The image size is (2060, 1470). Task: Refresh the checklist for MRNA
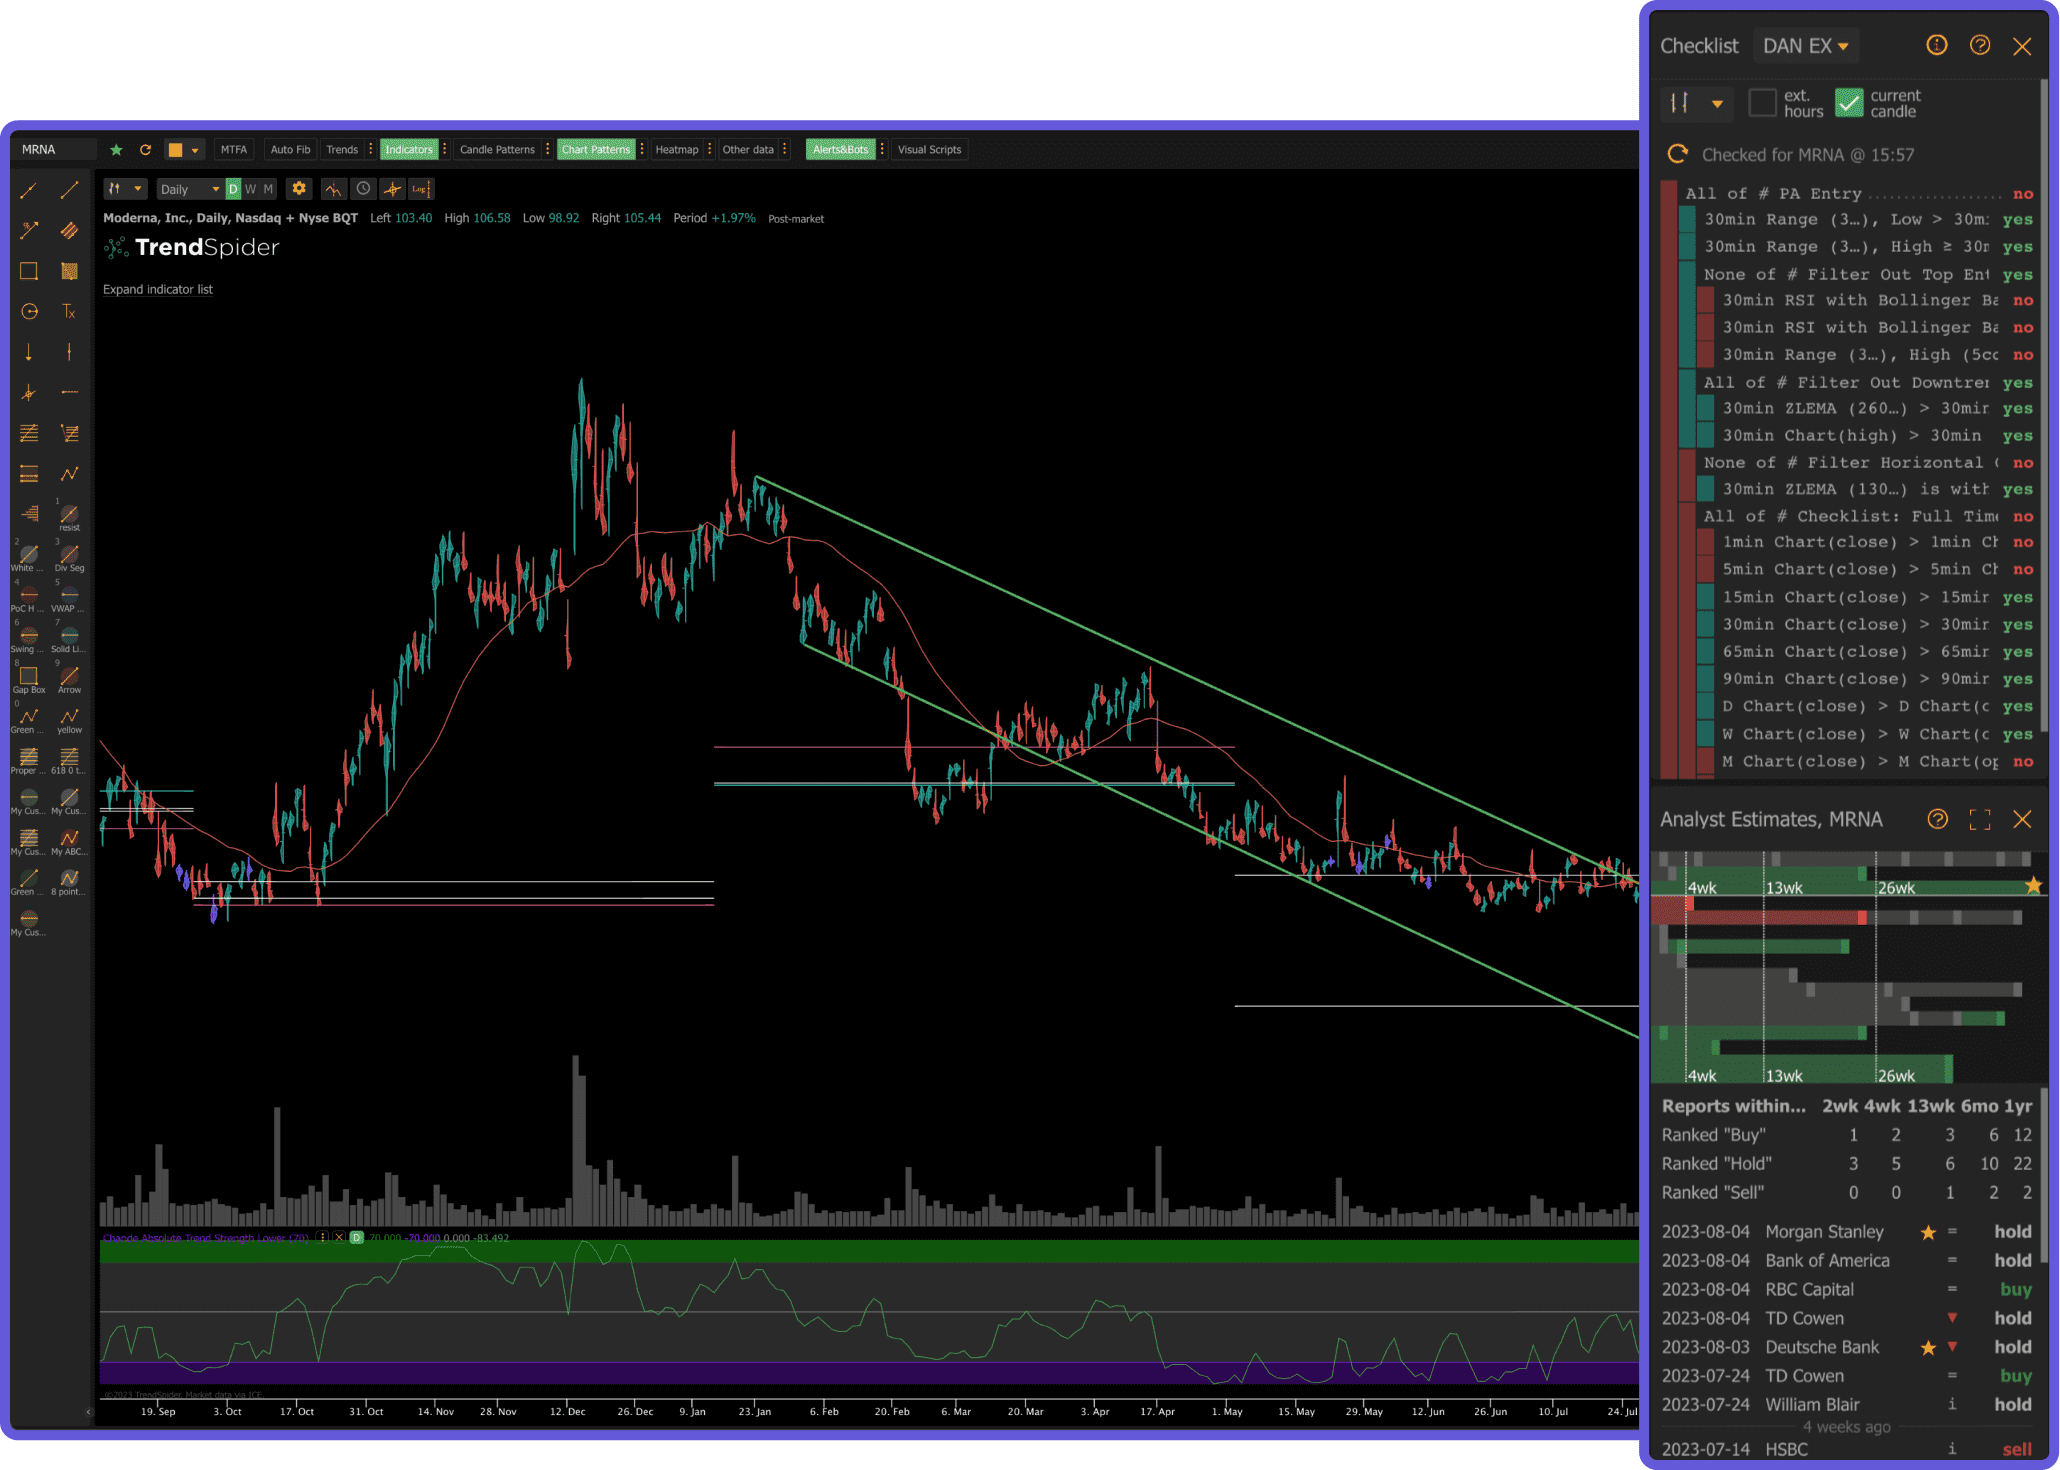(1677, 155)
